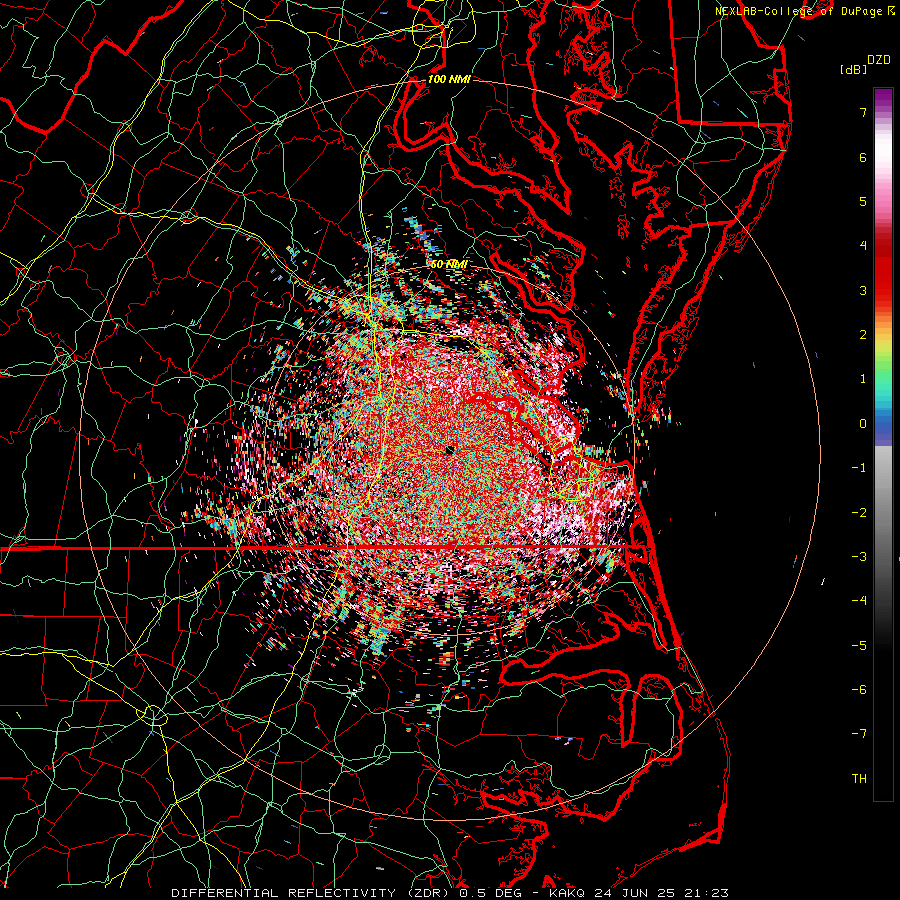Click the 7 value on the dB scale

863,112
